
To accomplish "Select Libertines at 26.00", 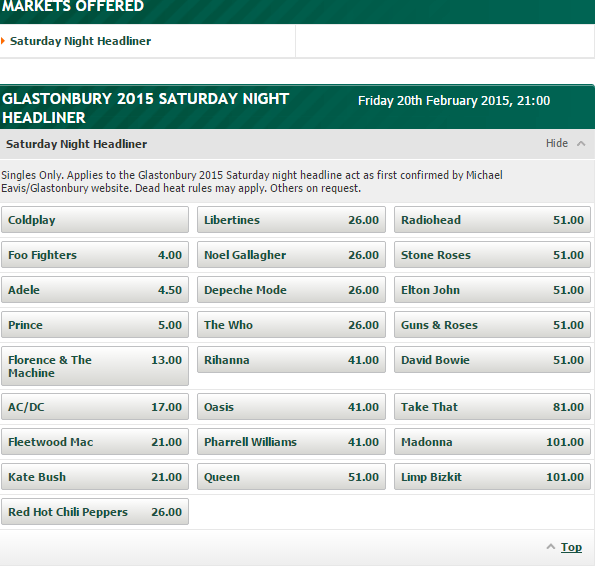I will point(291,220).
